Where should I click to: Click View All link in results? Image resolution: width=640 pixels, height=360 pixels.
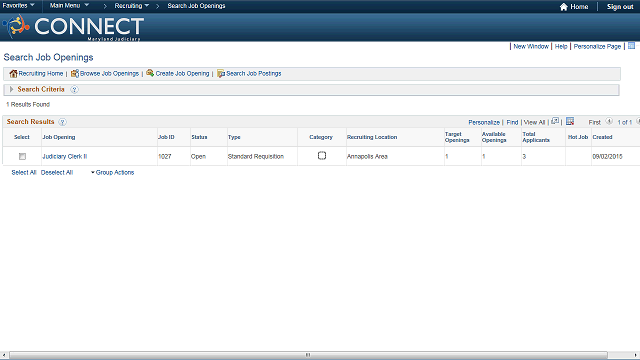click(534, 122)
